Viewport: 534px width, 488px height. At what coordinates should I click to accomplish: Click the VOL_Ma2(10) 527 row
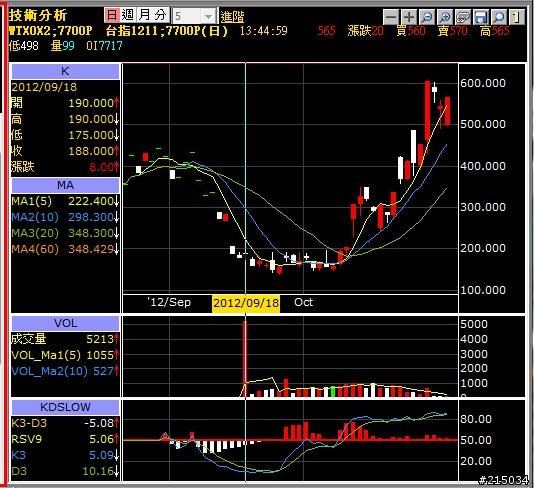[65, 371]
